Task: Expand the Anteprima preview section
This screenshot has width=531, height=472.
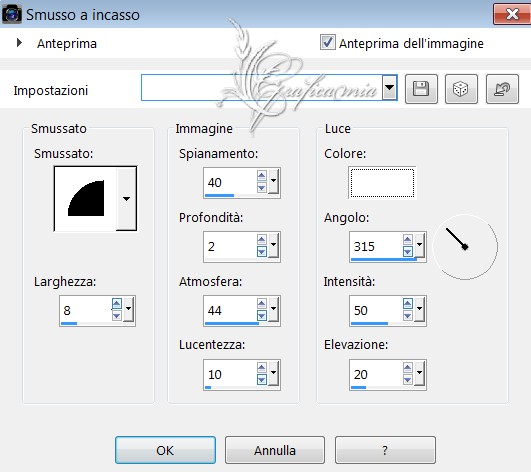Action: click(x=19, y=43)
